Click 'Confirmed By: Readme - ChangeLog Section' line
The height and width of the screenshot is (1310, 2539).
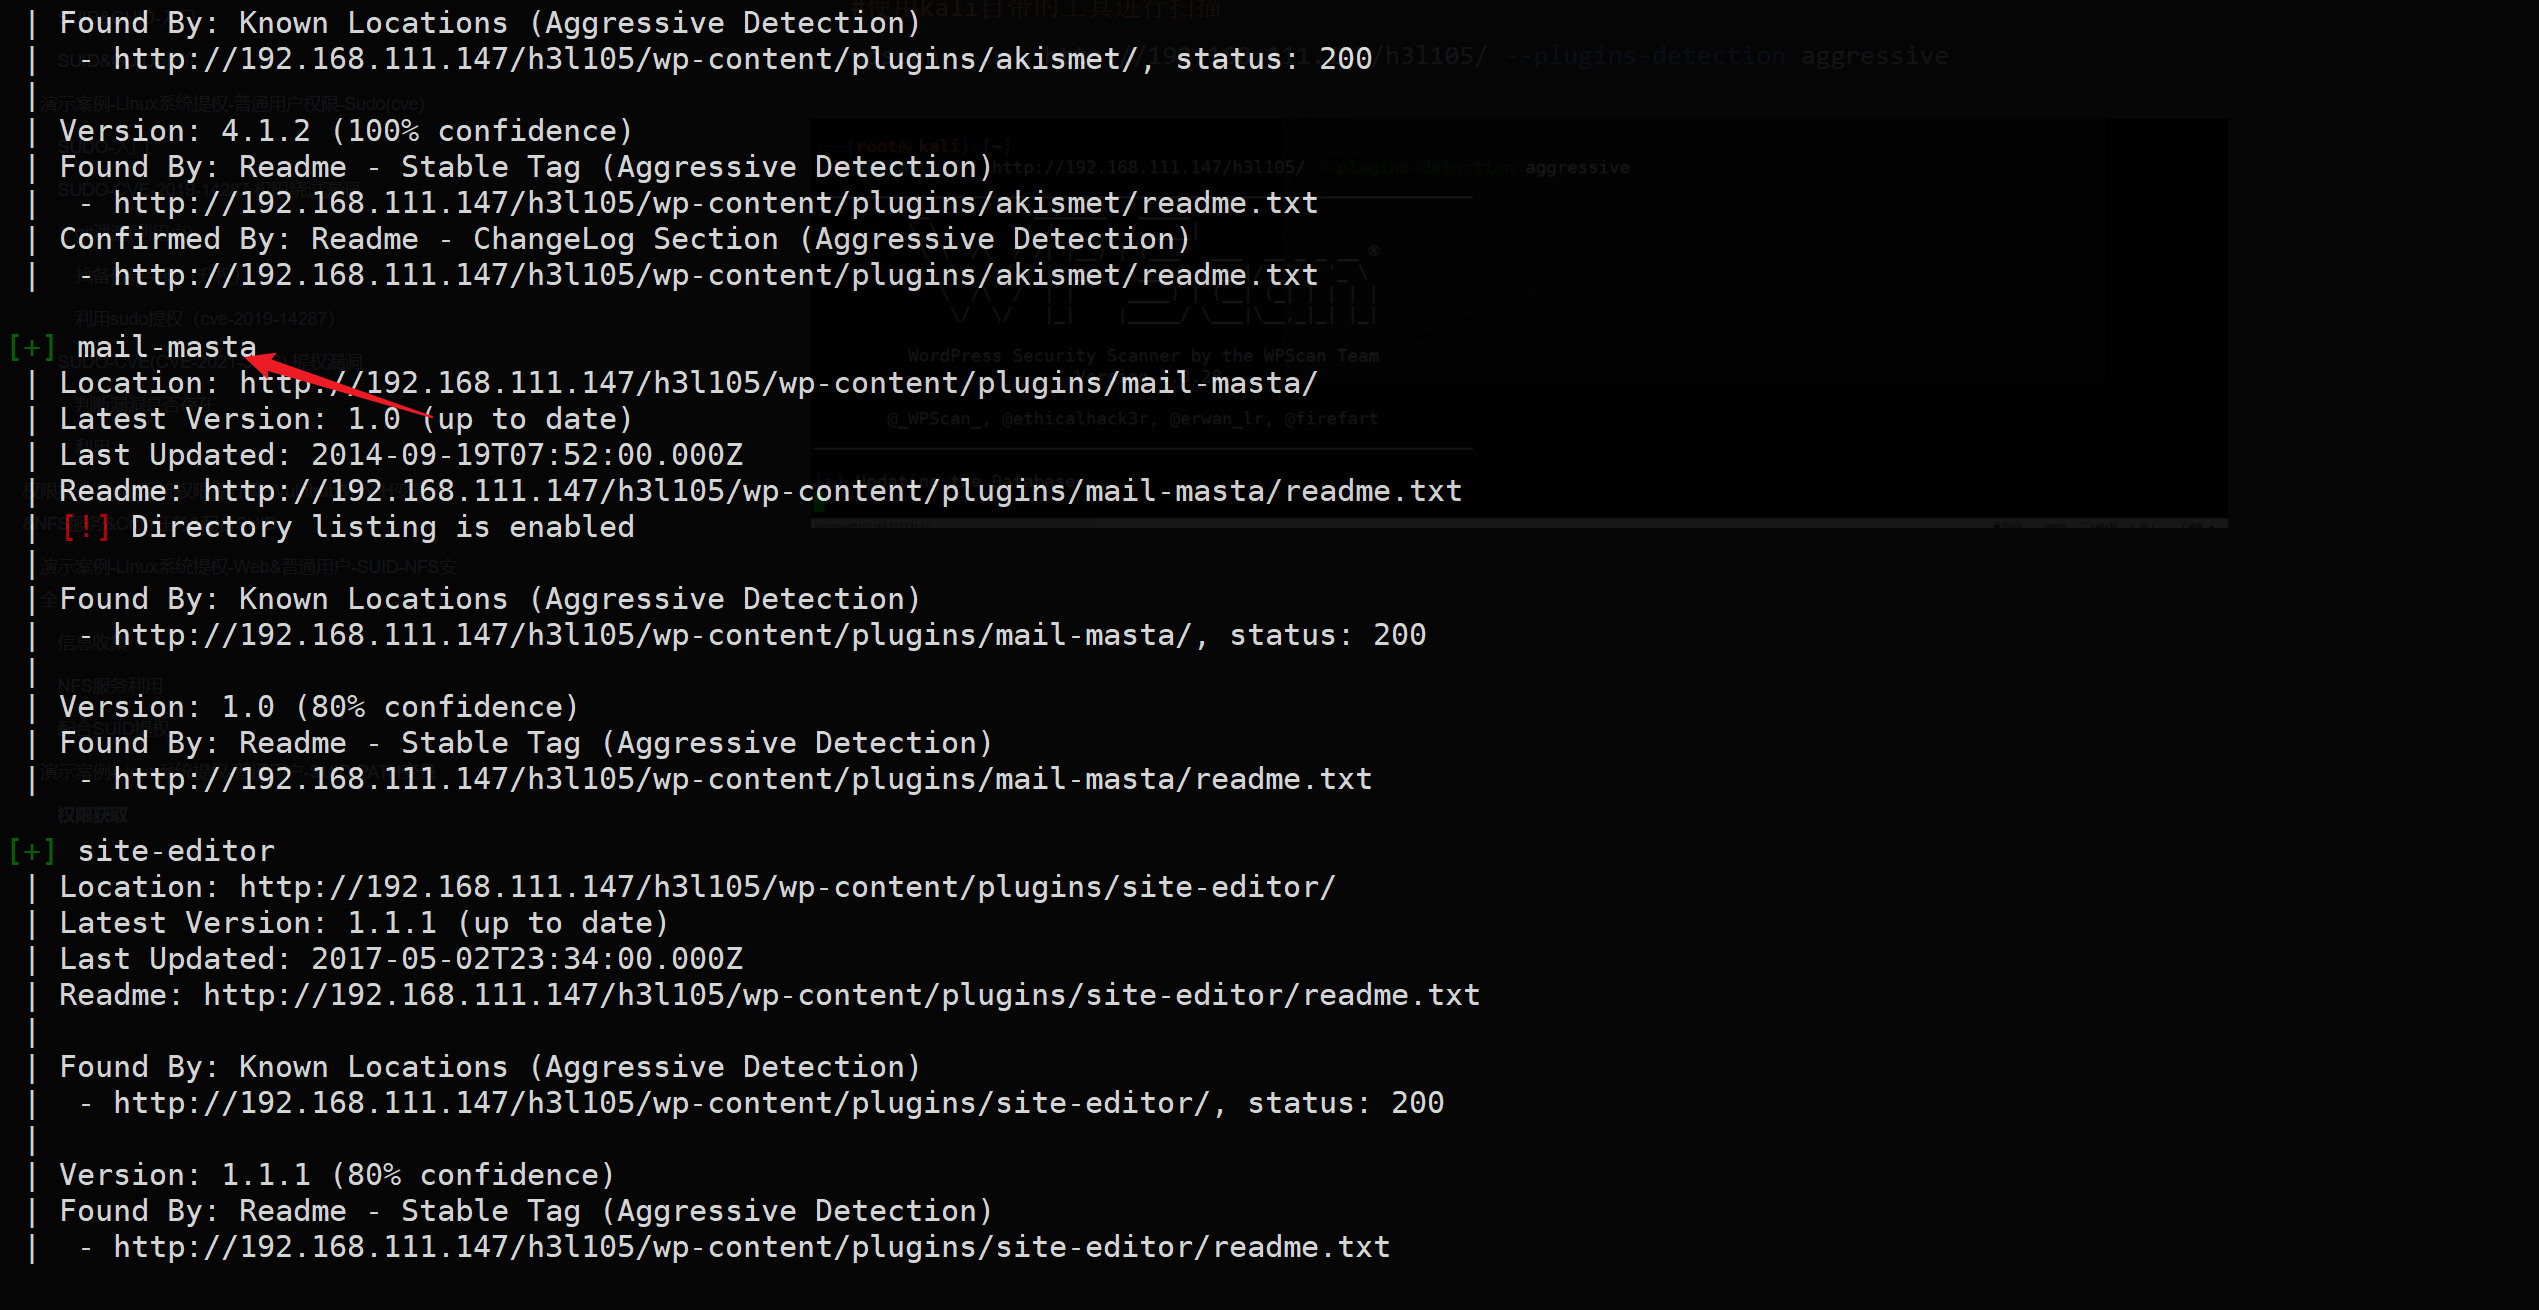click(625, 239)
